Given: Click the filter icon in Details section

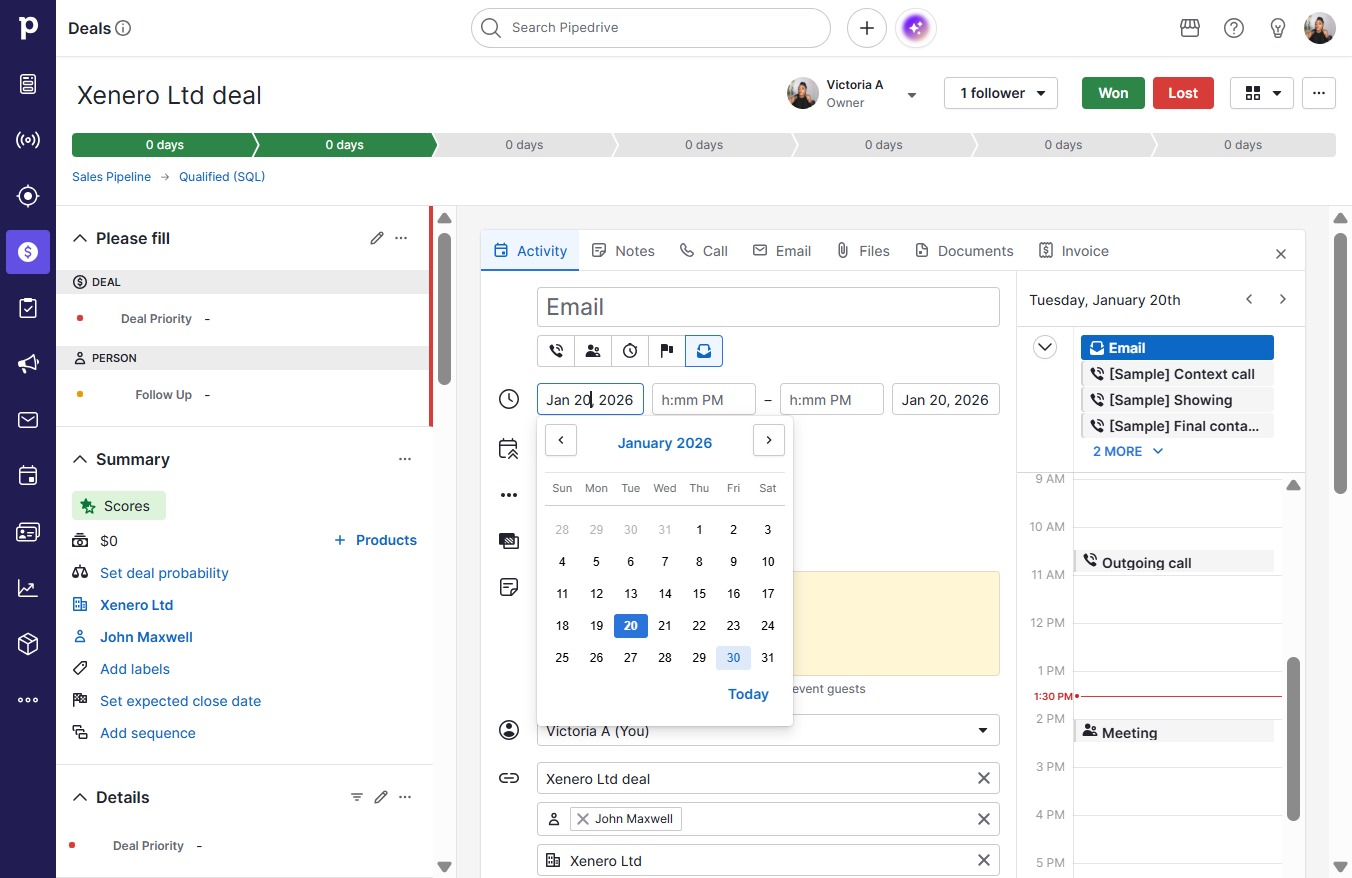Looking at the screenshot, I should (357, 797).
